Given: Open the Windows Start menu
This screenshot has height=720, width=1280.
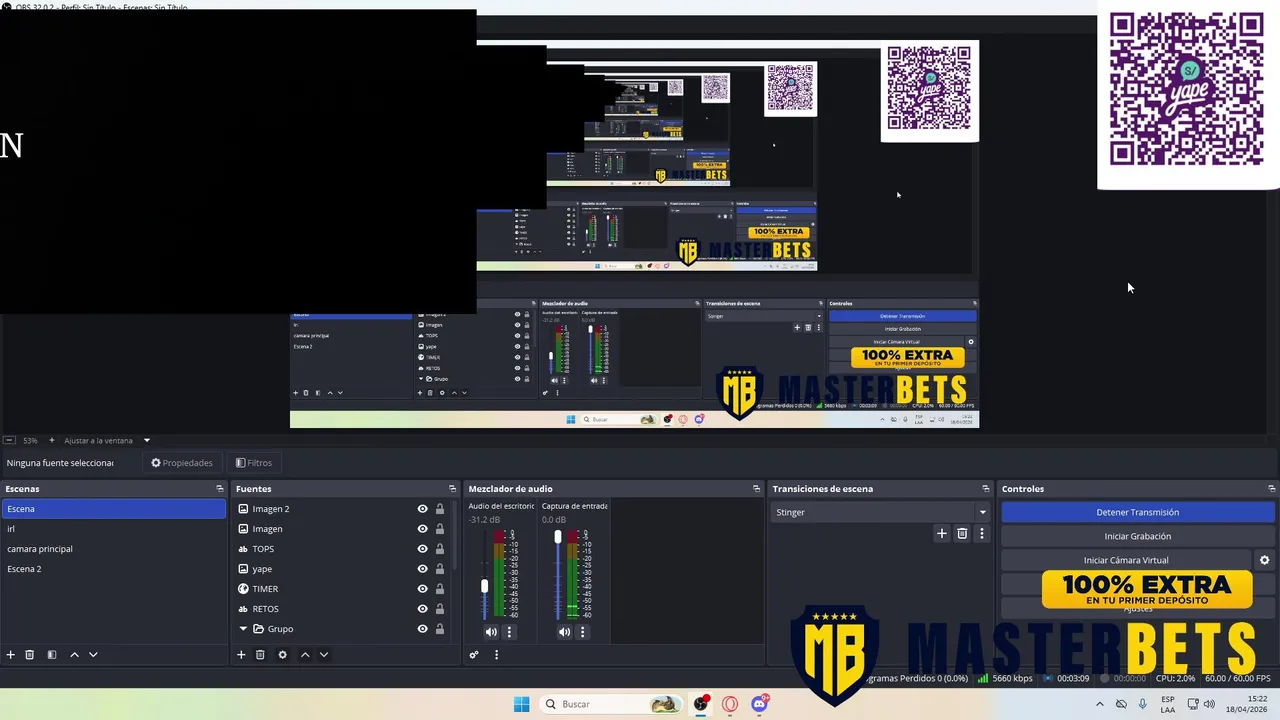Looking at the screenshot, I should coord(521,704).
